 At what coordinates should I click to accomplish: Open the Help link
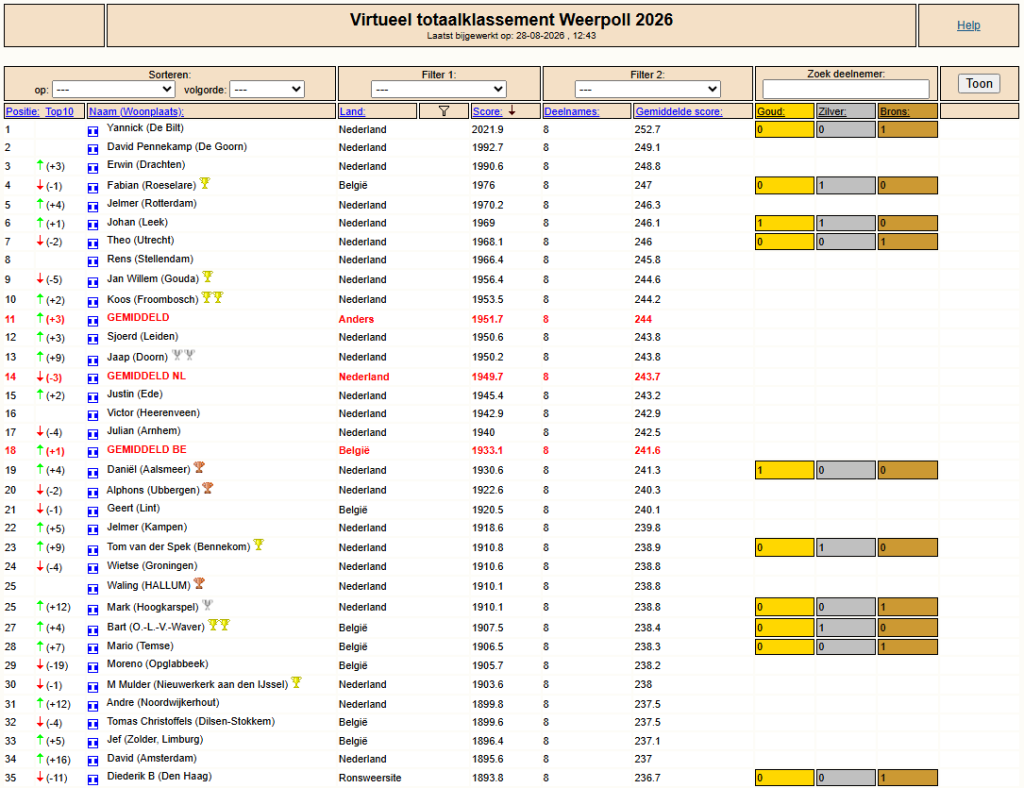(968, 25)
